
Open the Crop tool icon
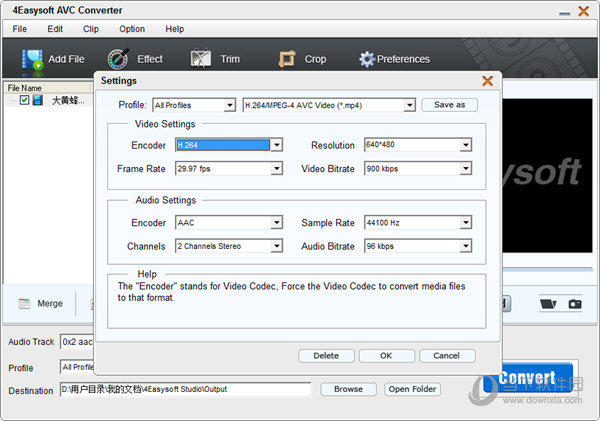[287, 59]
